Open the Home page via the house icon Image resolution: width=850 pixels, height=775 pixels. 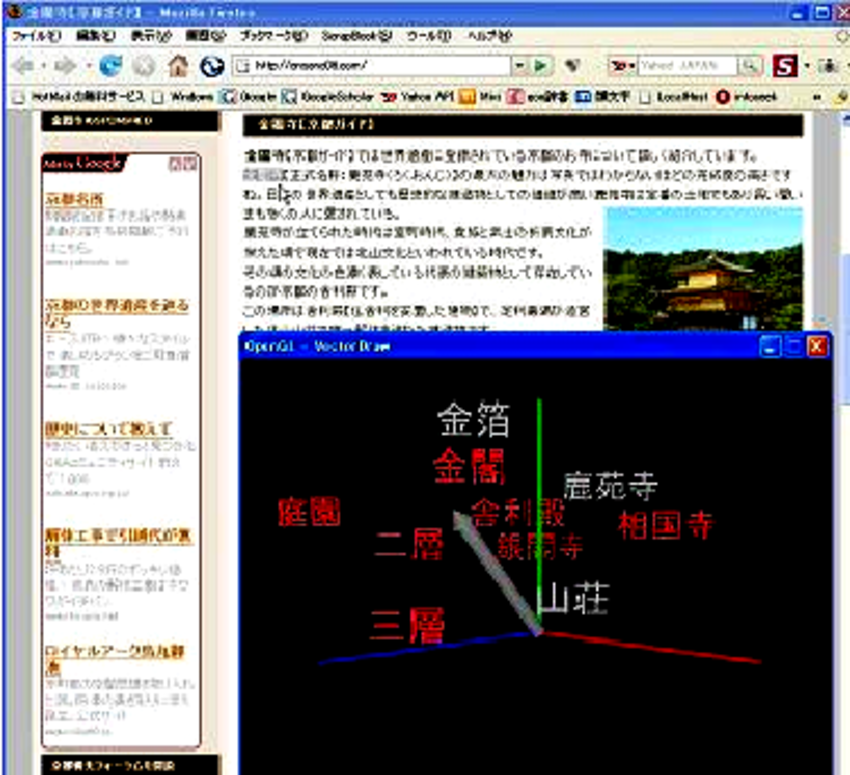[x=178, y=66]
